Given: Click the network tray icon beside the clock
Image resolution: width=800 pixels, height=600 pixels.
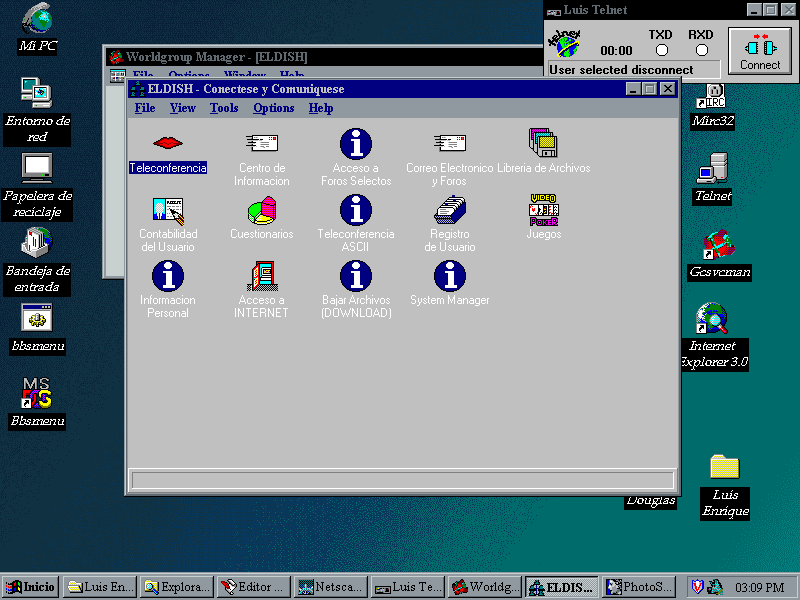Looking at the screenshot, I should pos(715,587).
